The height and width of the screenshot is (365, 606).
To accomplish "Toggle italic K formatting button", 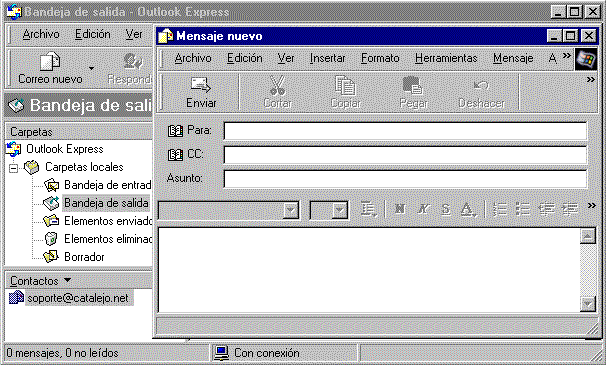I will (x=423, y=209).
